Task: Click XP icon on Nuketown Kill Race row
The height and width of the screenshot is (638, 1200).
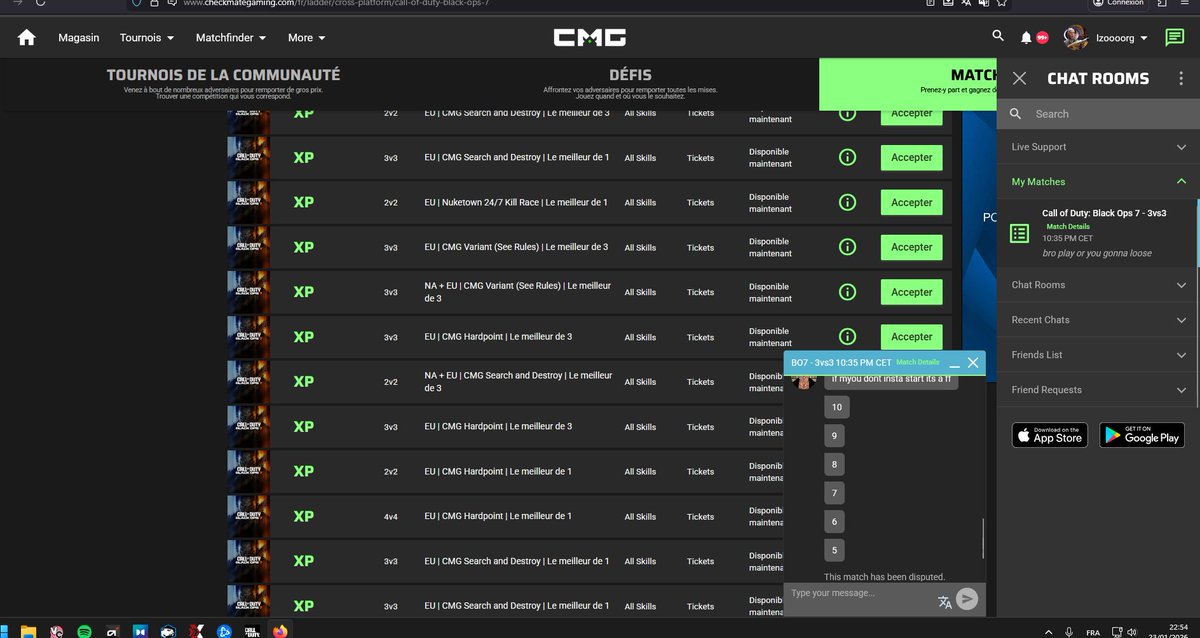Action: [304, 202]
